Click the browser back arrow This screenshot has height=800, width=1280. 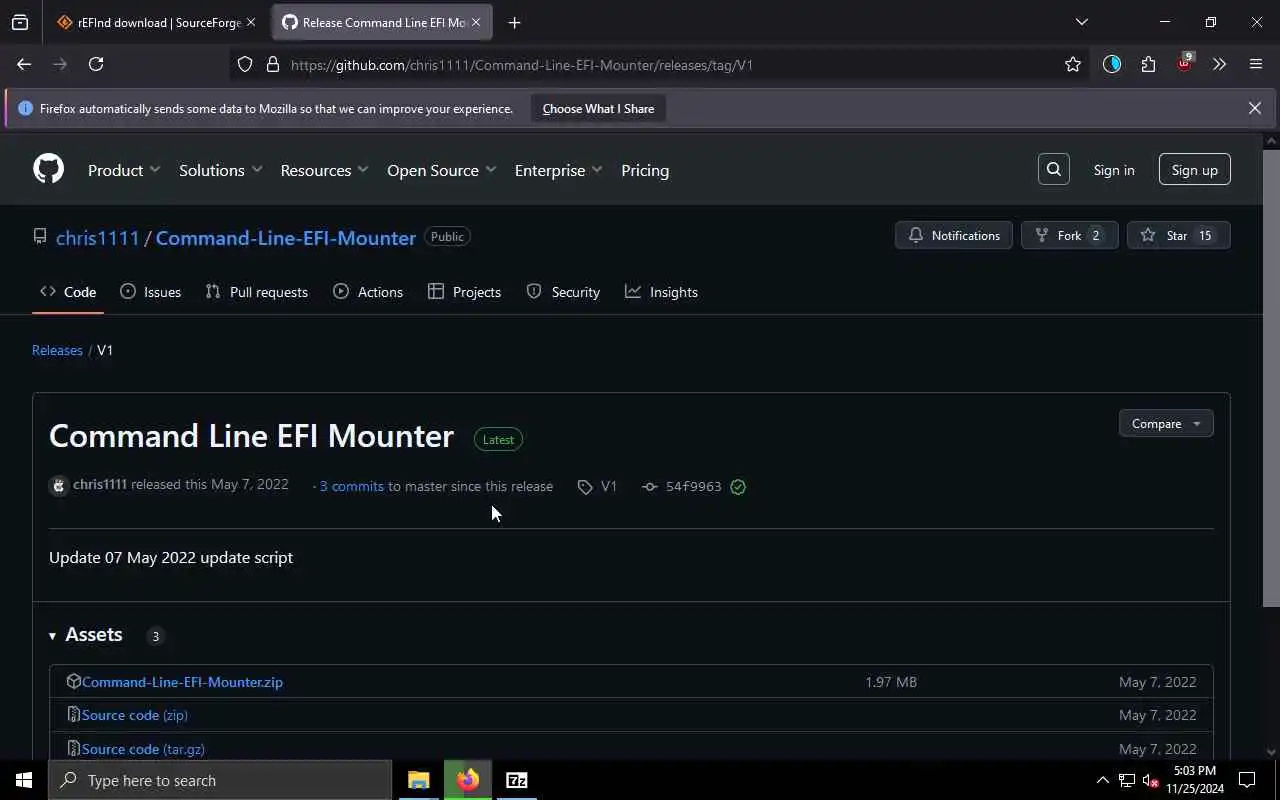tap(24, 64)
